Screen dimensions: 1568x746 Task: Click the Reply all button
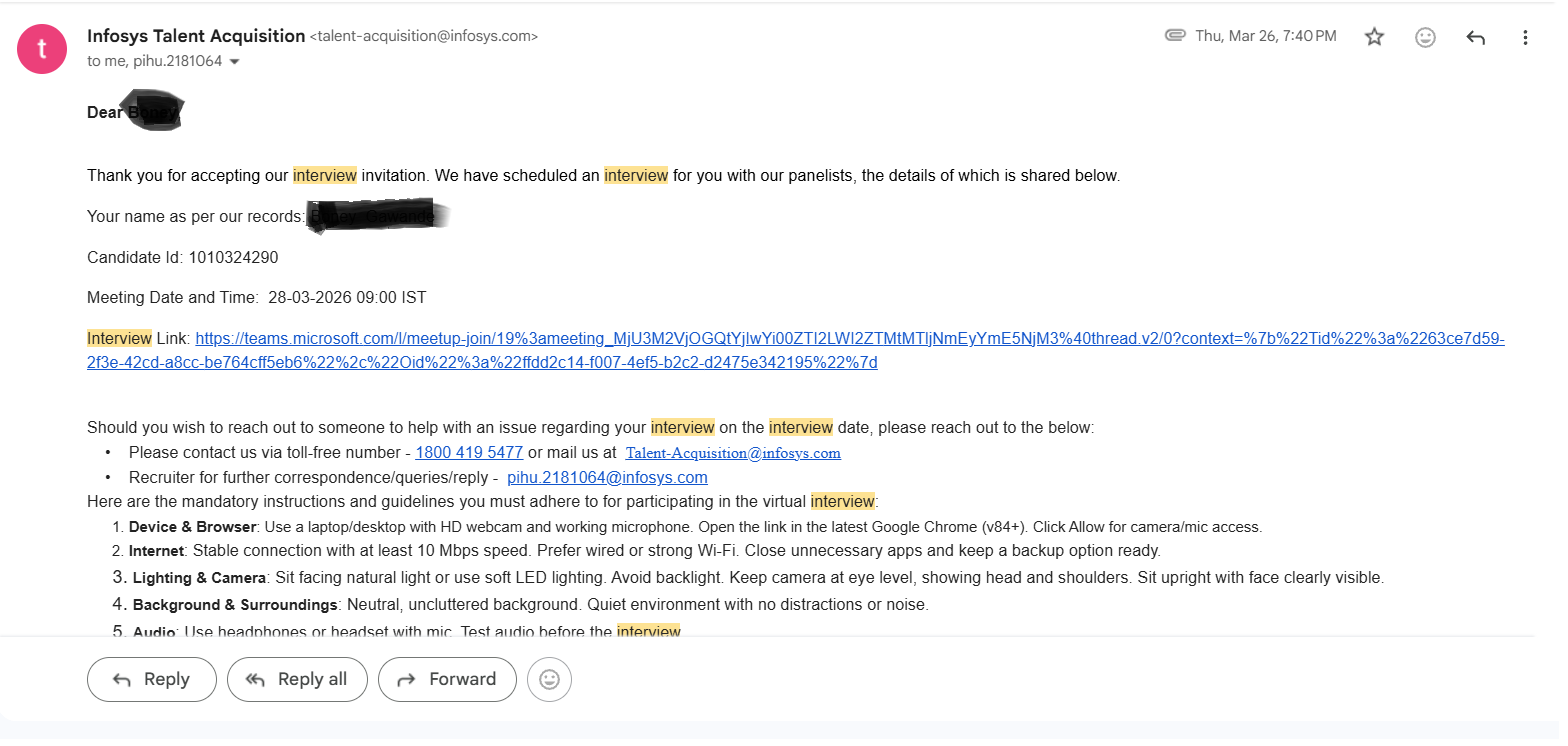[x=297, y=680]
